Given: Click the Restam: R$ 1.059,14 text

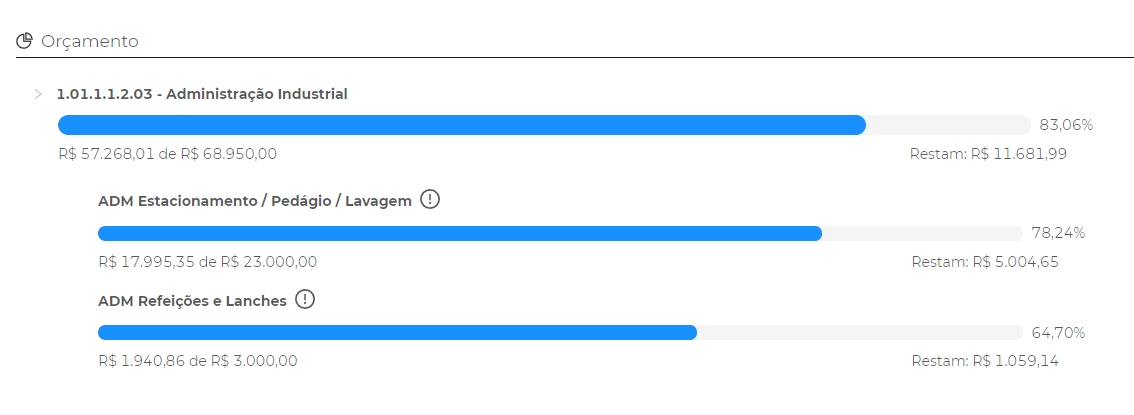Looking at the screenshot, I should [985, 361].
